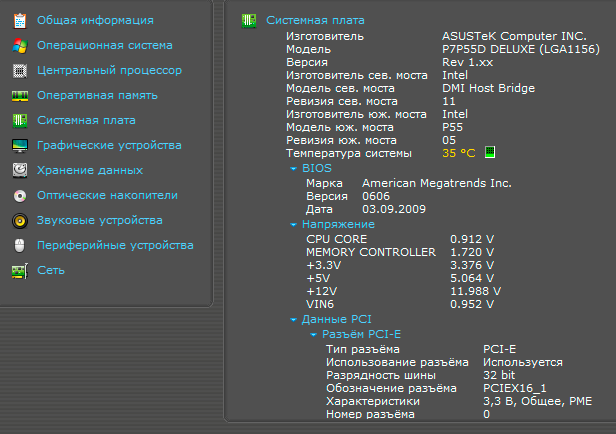Viewport: 616px width, 434px height.
Task: Go to the Сеть section
Action: tap(51, 270)
